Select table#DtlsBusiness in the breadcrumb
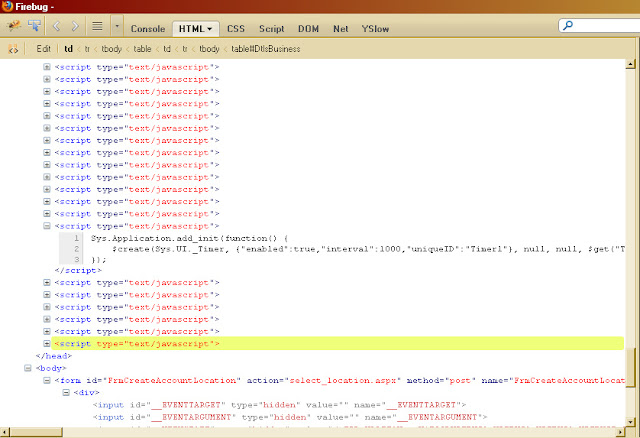This screenshot has width=640, height=438. 266,49
